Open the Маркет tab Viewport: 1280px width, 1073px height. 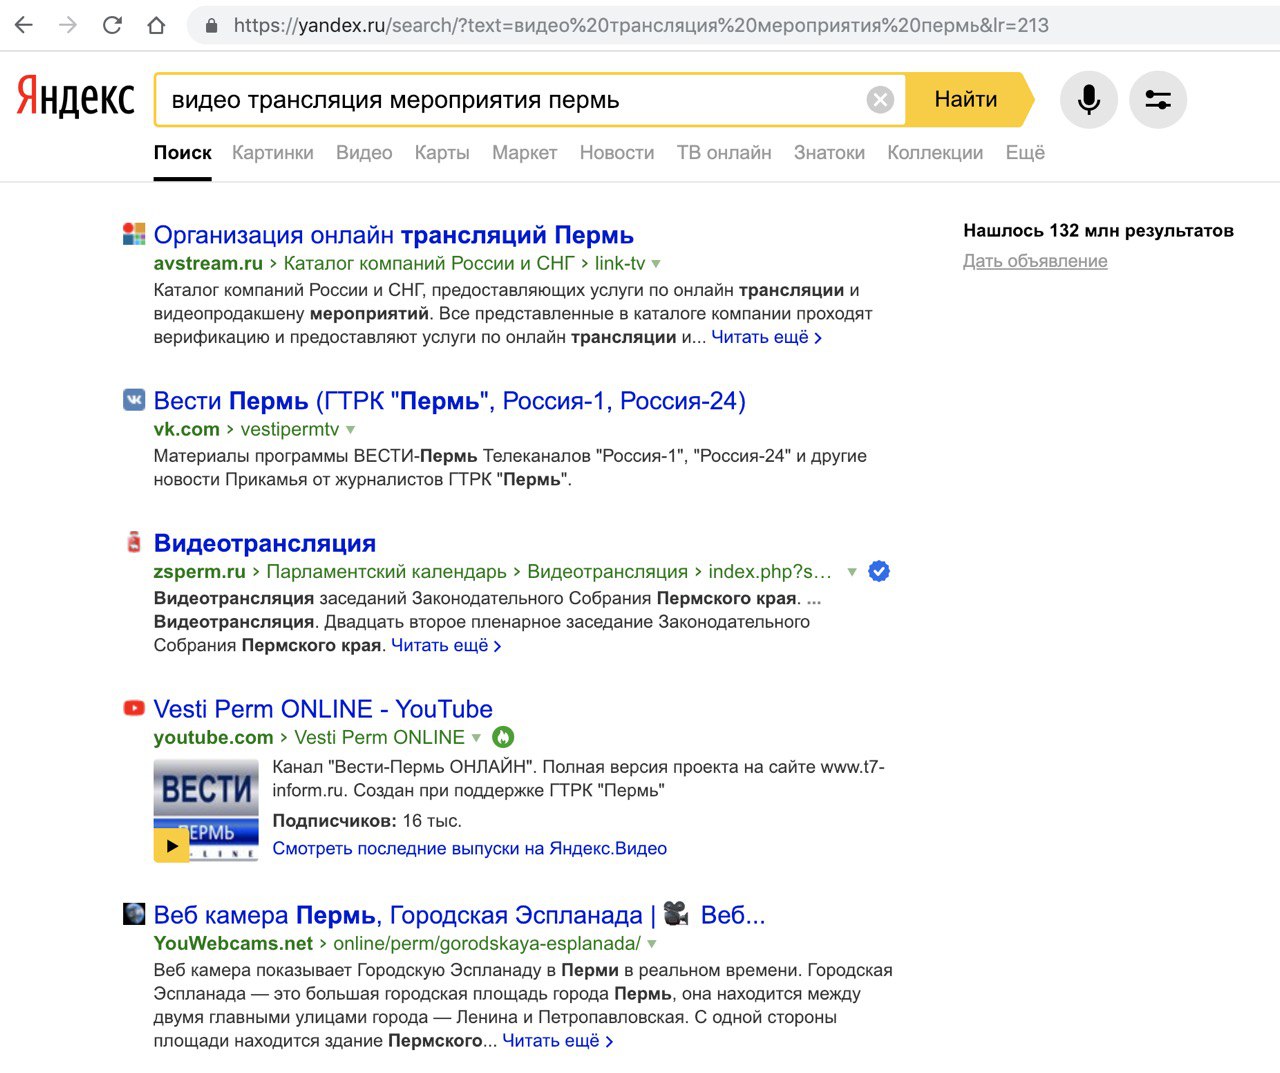(524, 152)
